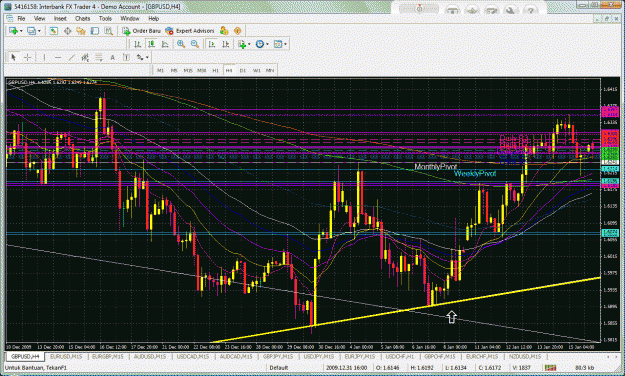Expand the Periods dropdown arrow
625x376 pixels.
[267, 44]
